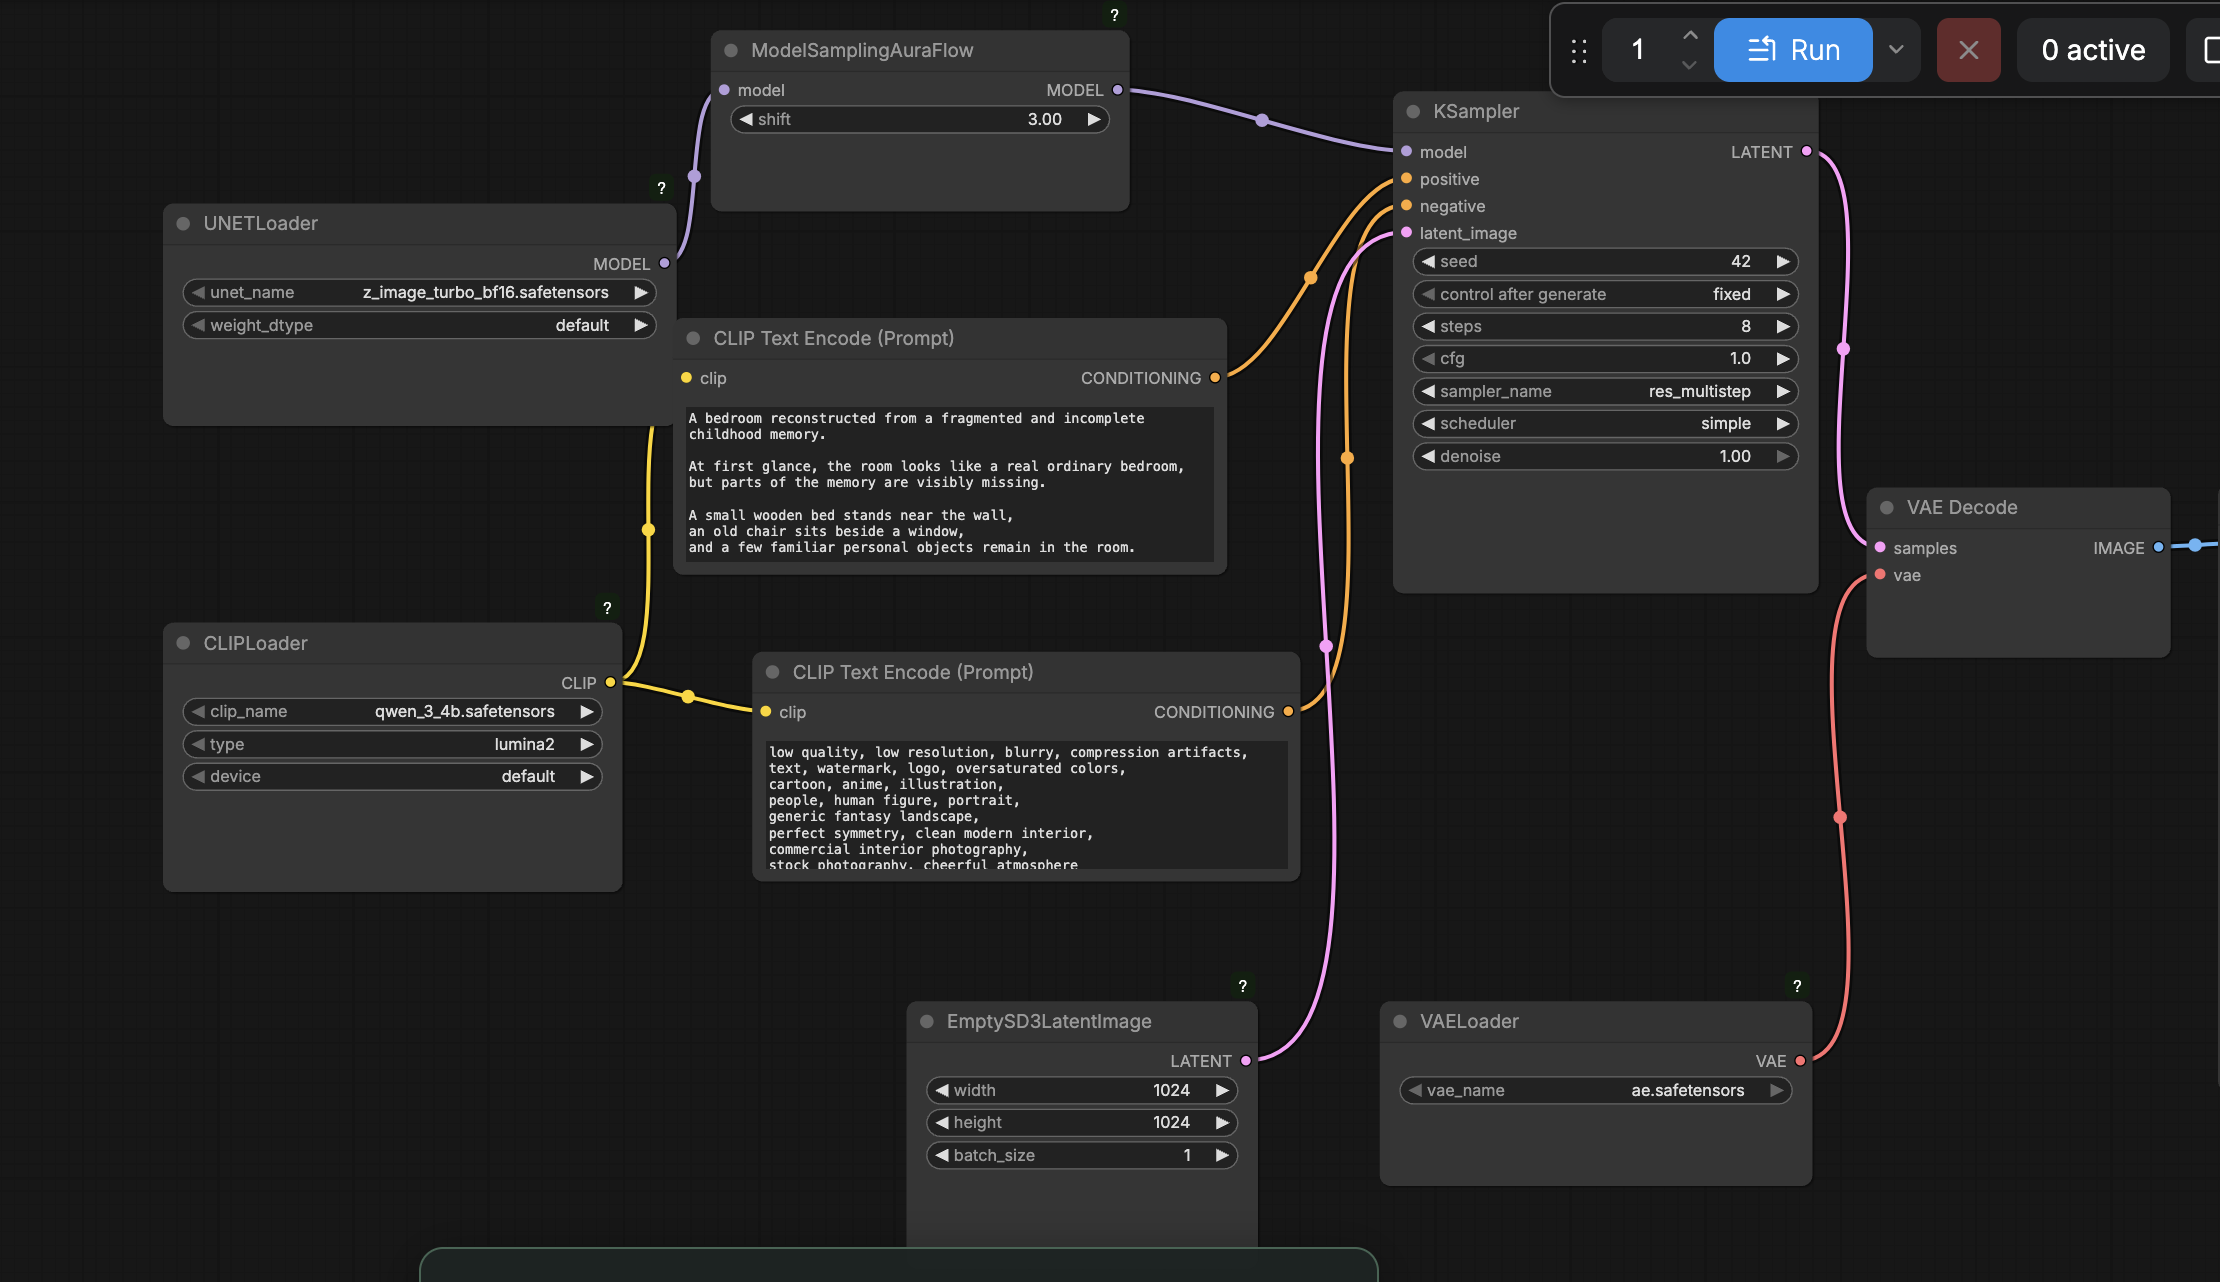The width and height of the screenshot is (2220, 1282).
Task: Increase the shift value with right arrow
Action: pyautogui.click(x=1094, y=120)
